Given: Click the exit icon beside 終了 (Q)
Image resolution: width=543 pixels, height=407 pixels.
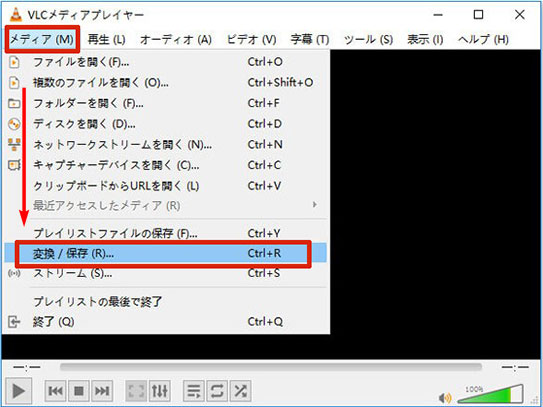Looking at the screenshot, I should 14,322.
